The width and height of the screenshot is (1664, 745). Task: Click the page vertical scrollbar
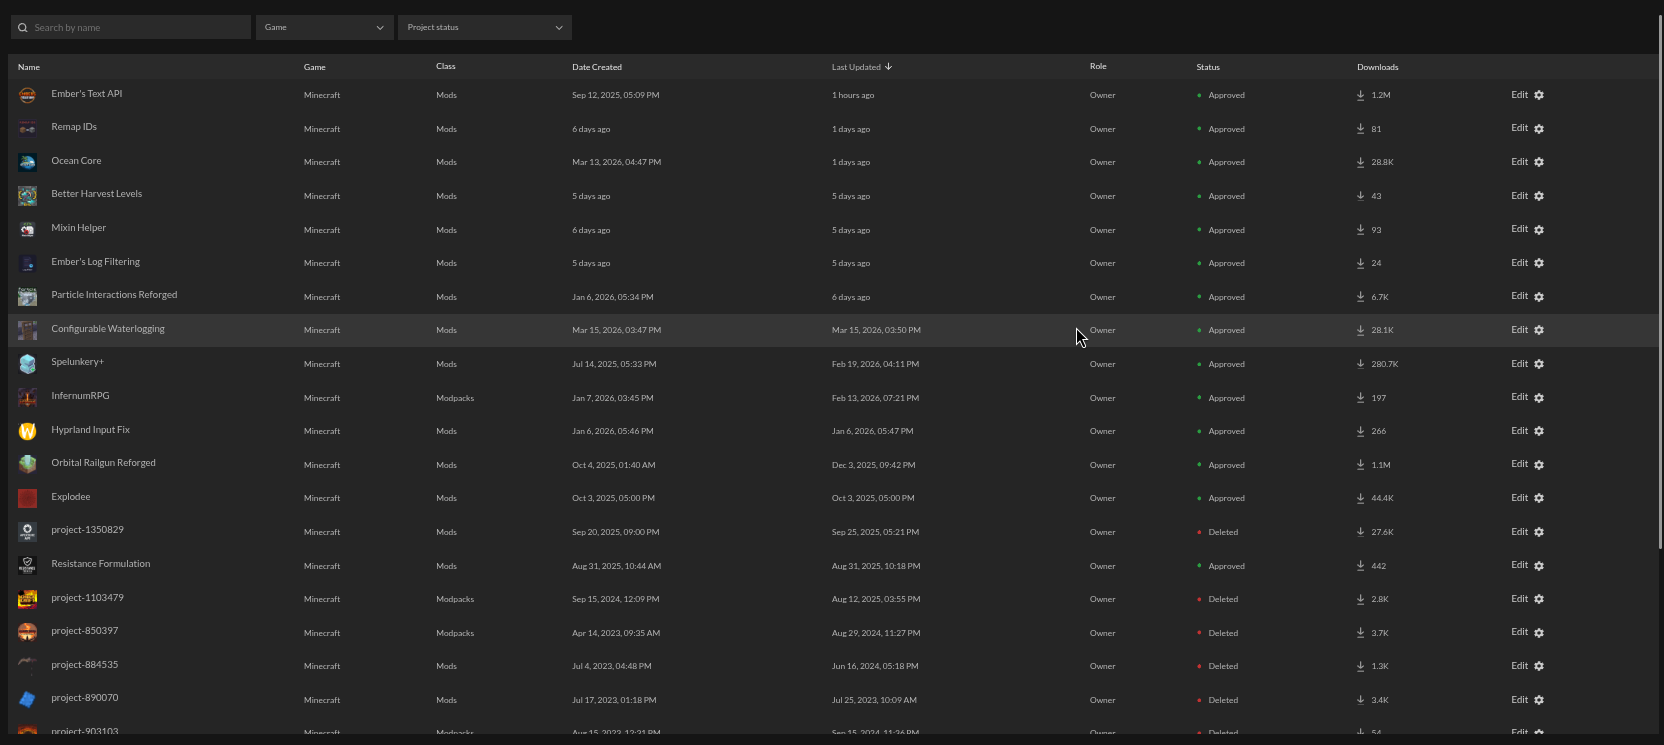click(1660, 280)
